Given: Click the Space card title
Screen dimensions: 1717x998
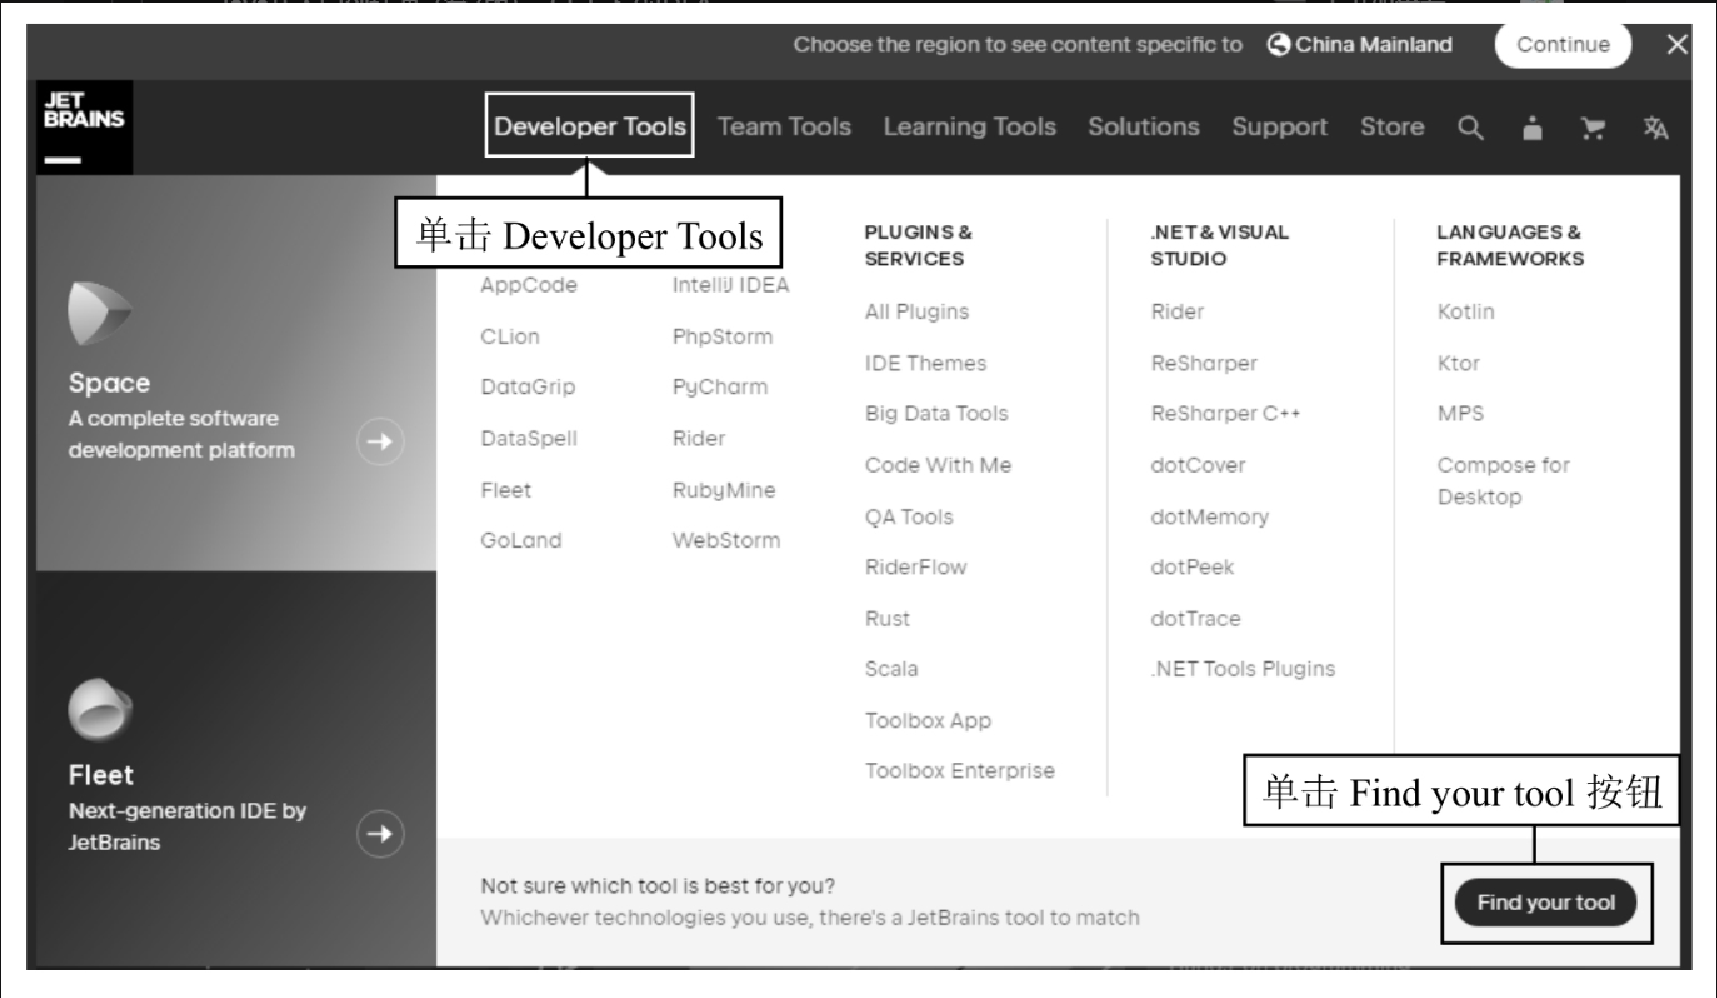Looking at the screenshot, I should click(x=109, y=383).
